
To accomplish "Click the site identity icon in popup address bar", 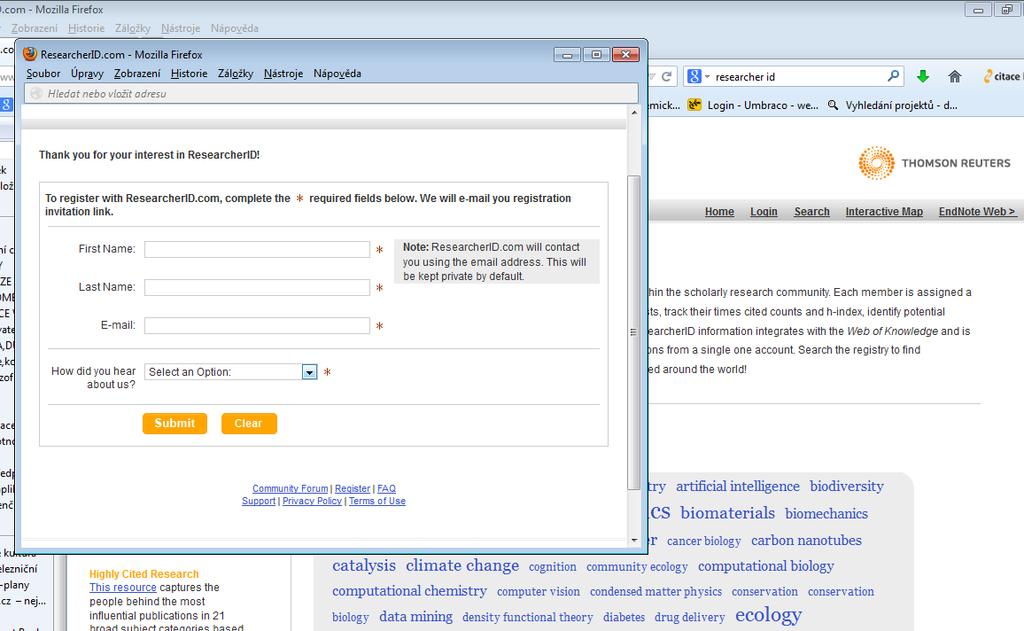I will pyautogui.click(x=37, y=93).
